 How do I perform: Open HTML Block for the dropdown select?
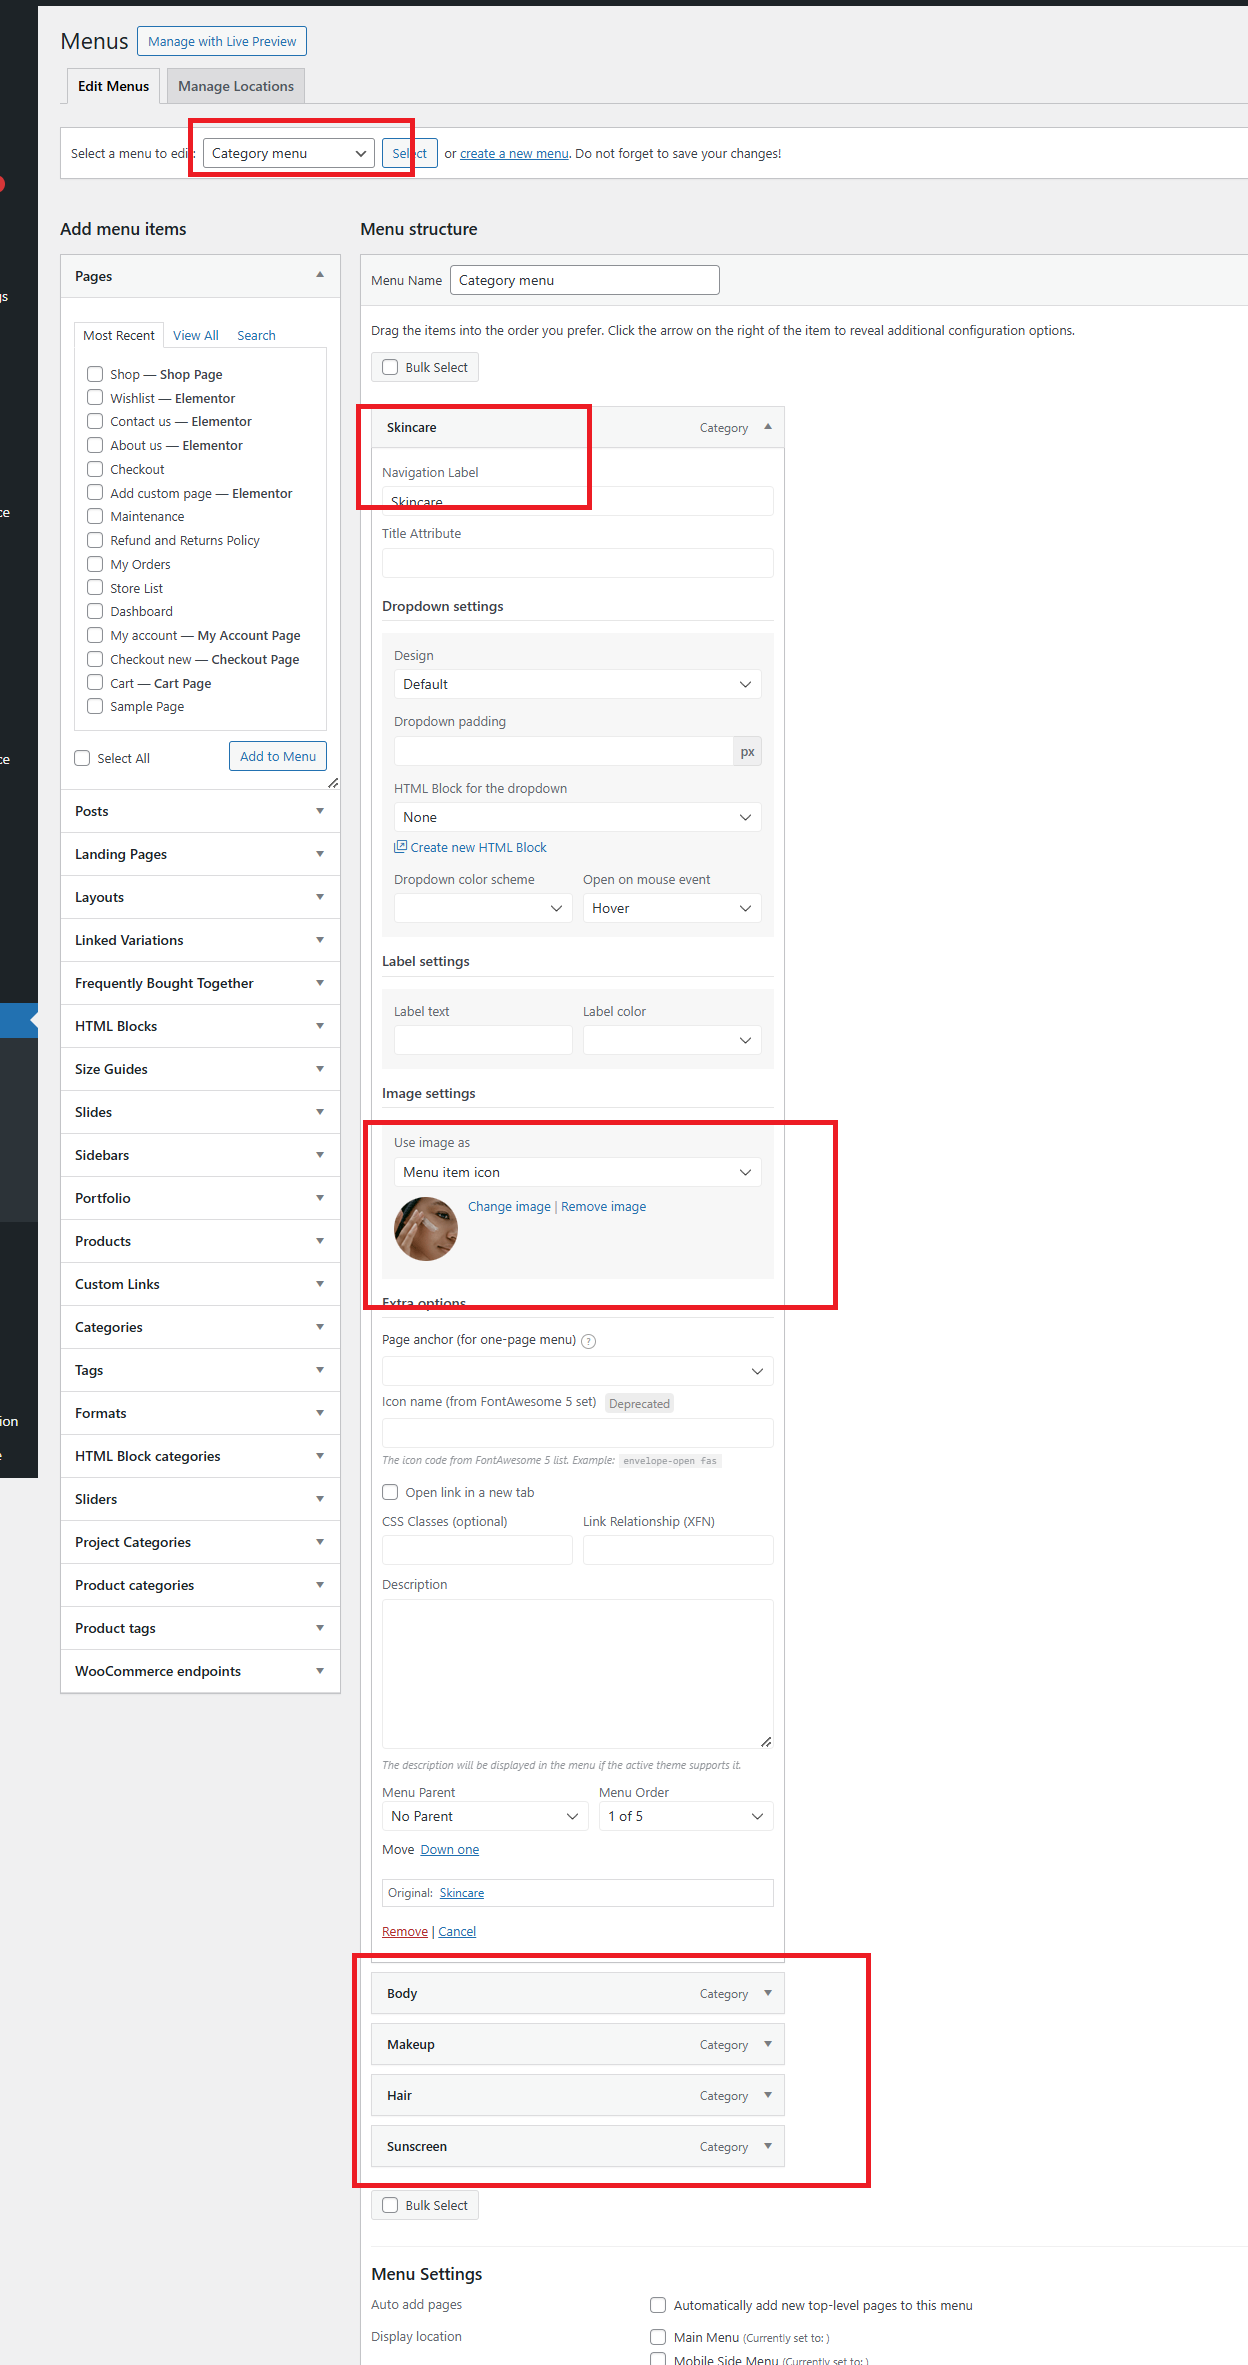(578, 817)
